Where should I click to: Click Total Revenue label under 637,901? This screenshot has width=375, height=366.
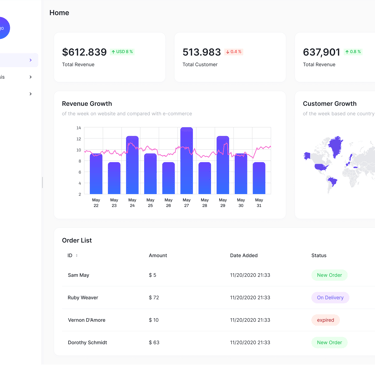click(319, 64)
